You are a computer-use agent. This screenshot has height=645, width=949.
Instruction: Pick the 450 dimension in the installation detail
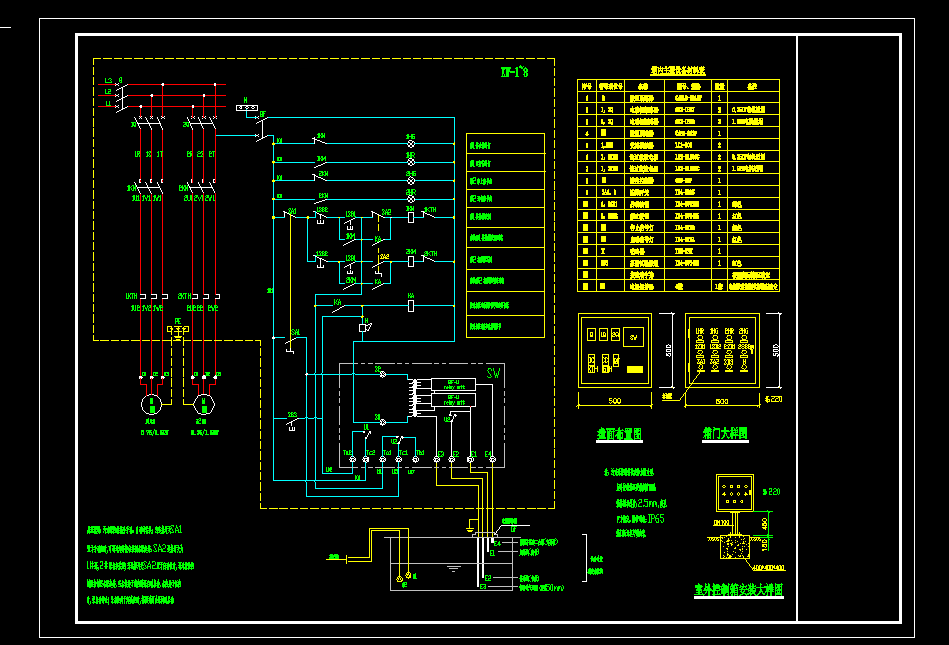coord(764,523)
